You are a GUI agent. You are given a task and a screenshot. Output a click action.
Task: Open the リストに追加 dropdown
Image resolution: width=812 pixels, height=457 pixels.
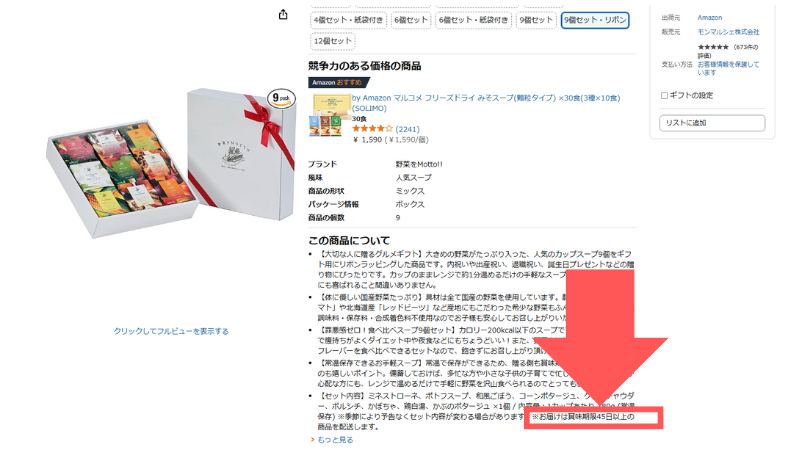(x=712, y=123)
